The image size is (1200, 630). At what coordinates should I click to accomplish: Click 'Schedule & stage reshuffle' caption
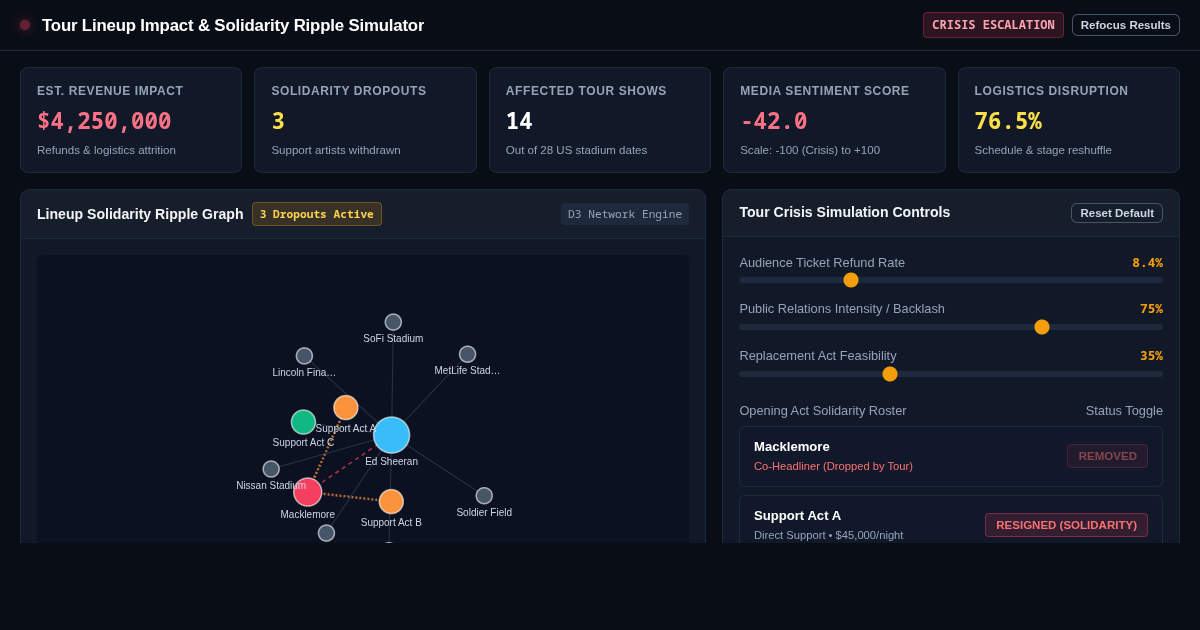tap(1043, 150)
